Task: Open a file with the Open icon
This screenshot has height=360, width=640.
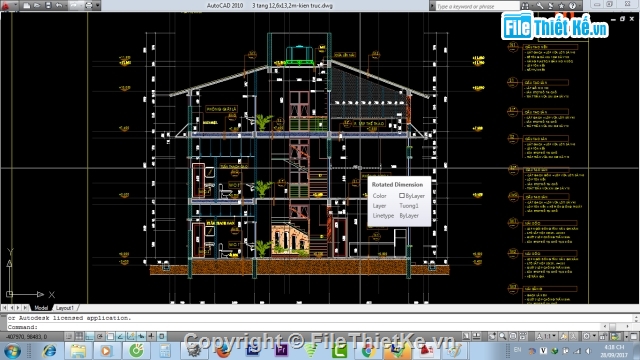Action: point(37,5)
